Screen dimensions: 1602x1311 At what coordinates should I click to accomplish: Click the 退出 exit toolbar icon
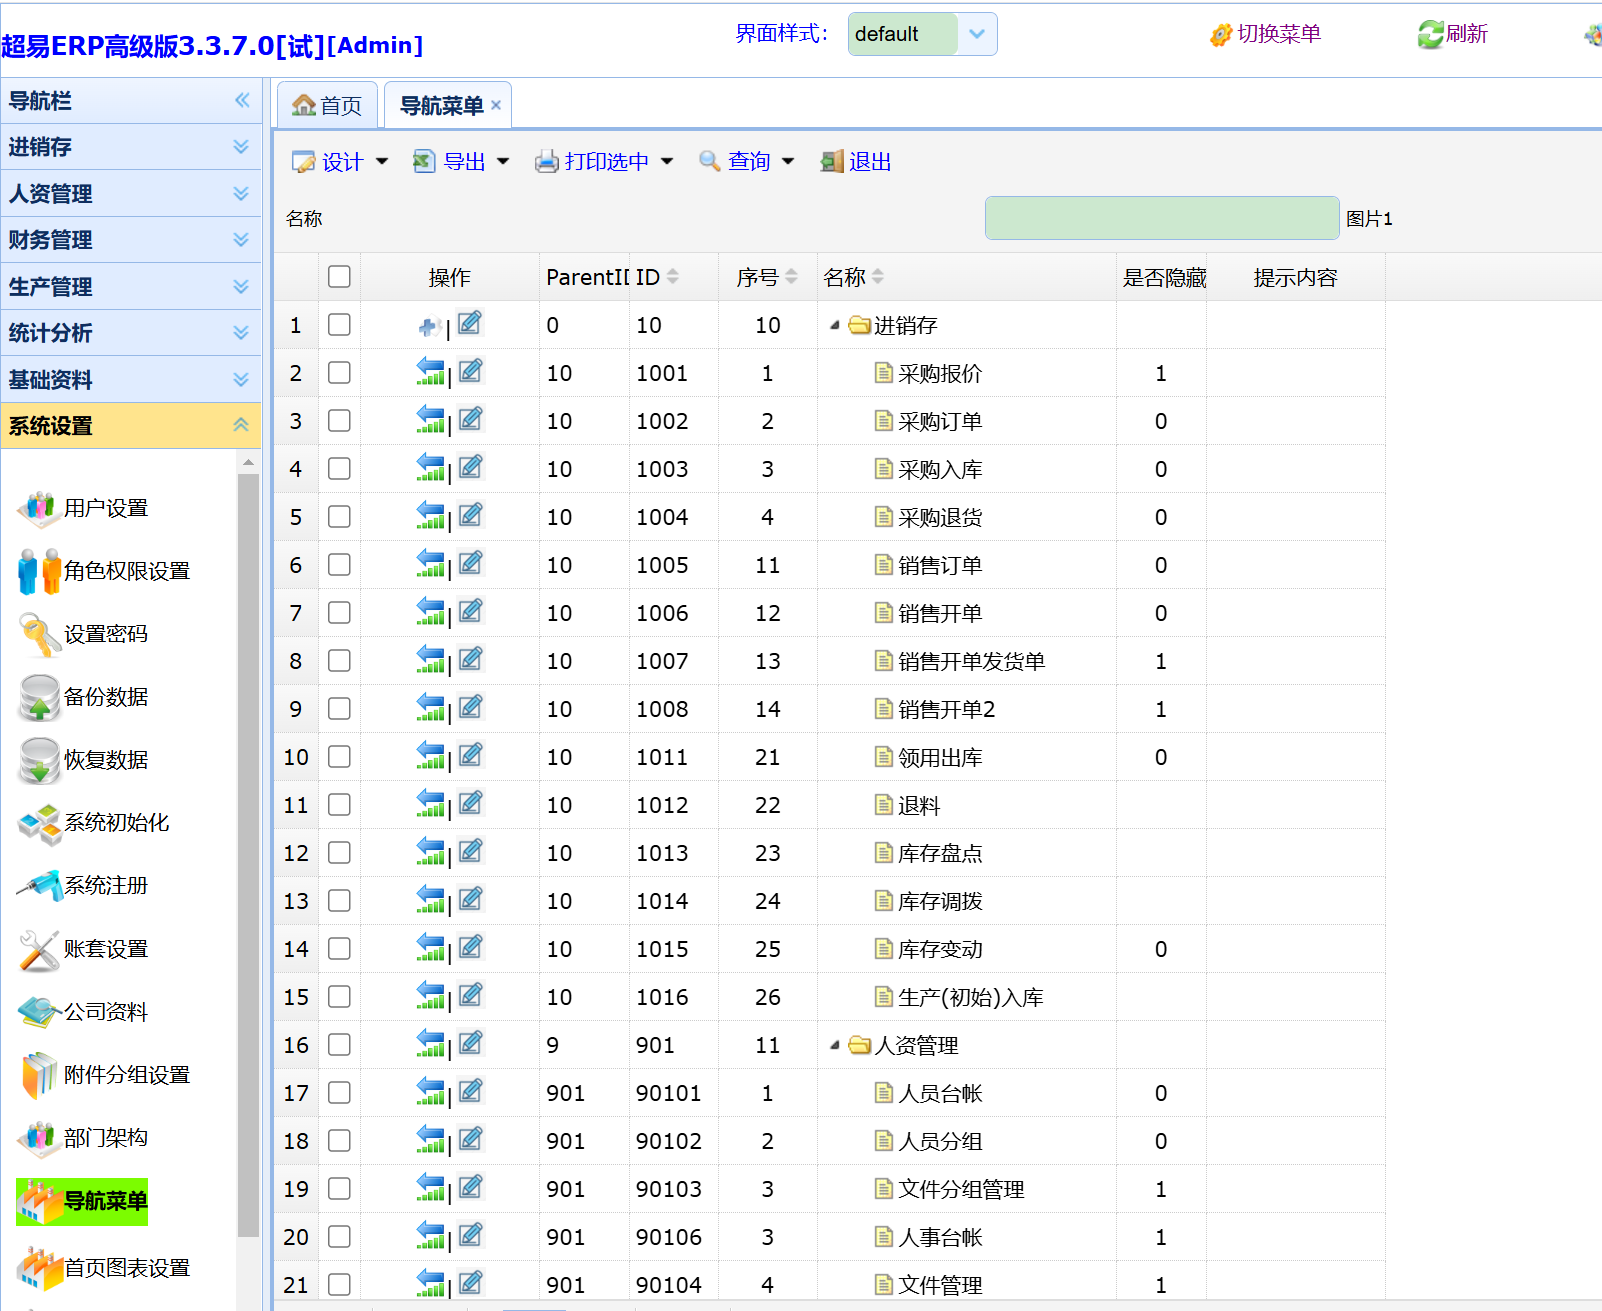click(x=831, y=162)
